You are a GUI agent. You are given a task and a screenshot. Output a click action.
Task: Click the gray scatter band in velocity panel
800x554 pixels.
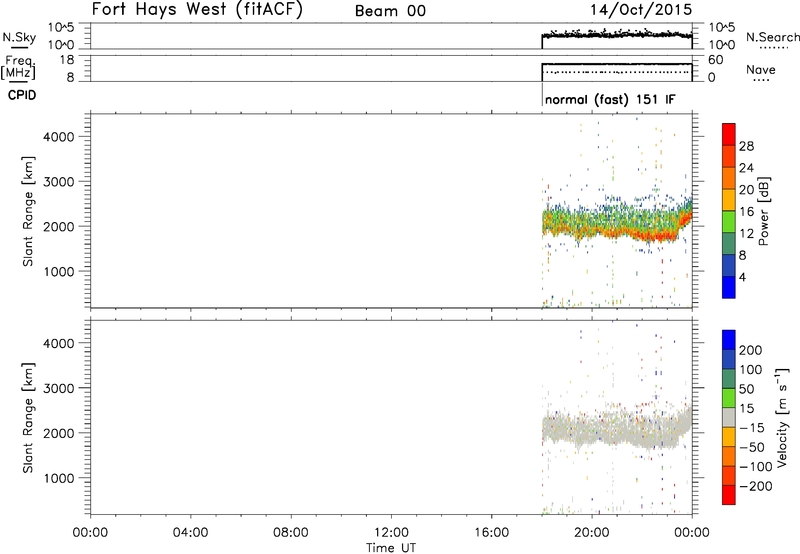[617, 427]
